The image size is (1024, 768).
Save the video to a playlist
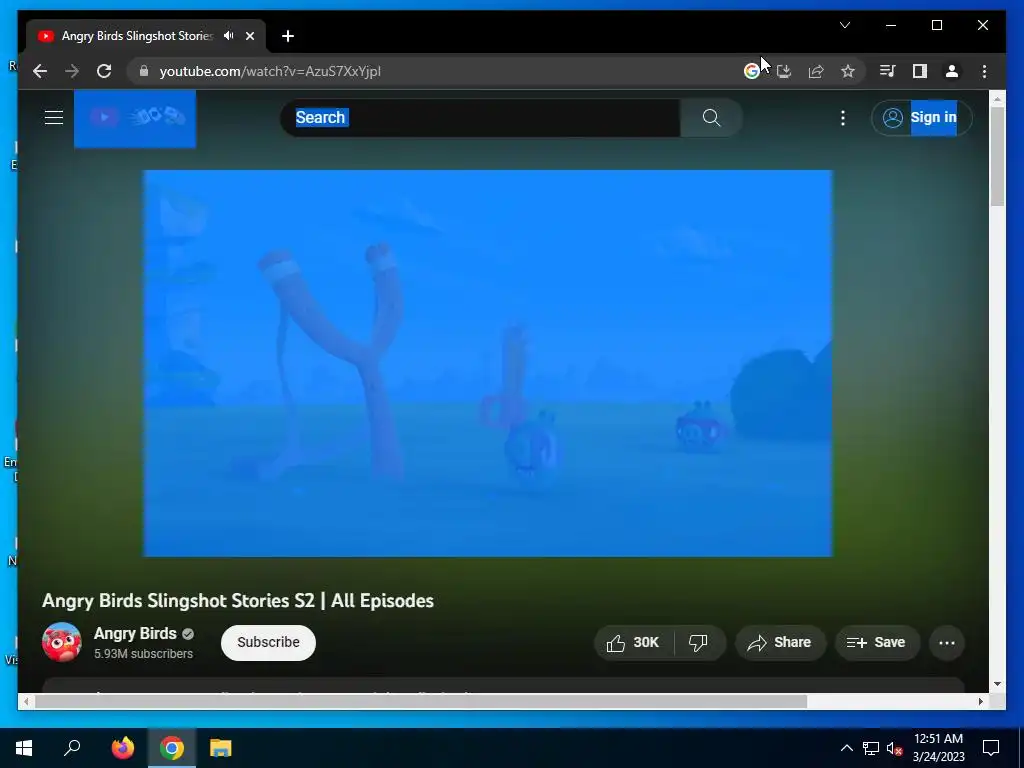(876, 643)
